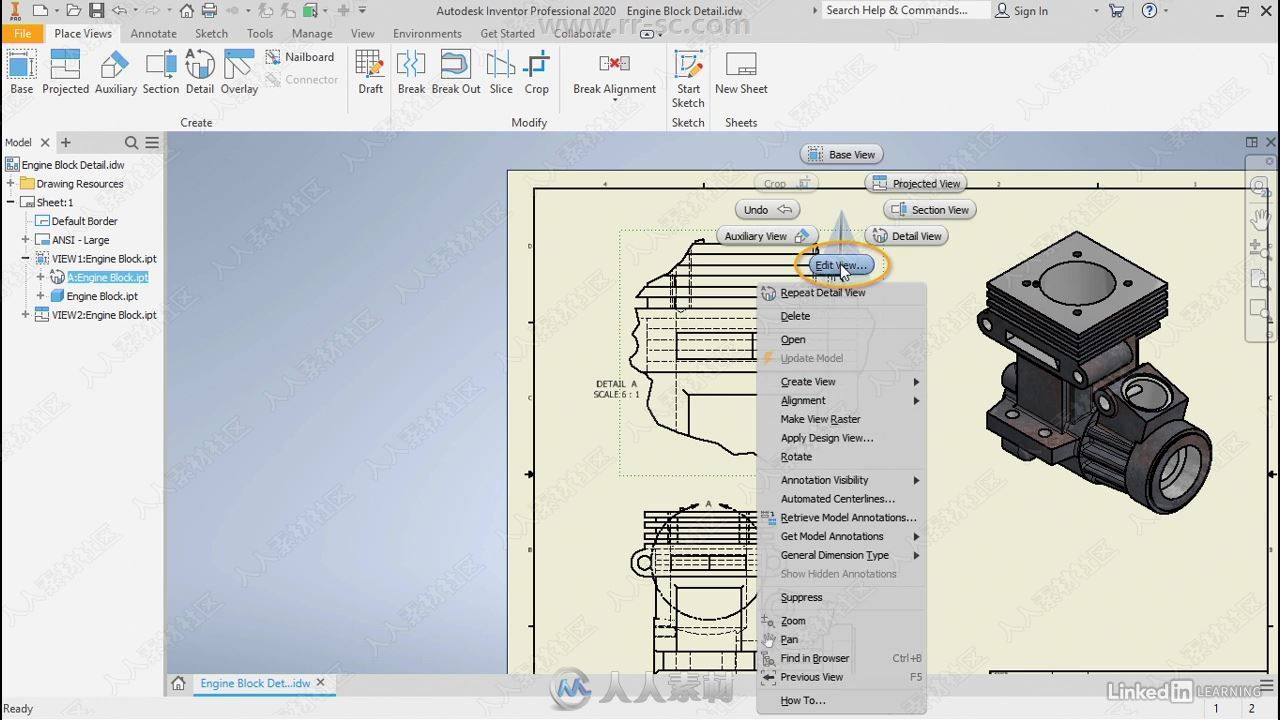
Task: Click the Home icon in quick access toolbar
Action: click(187, 11)
